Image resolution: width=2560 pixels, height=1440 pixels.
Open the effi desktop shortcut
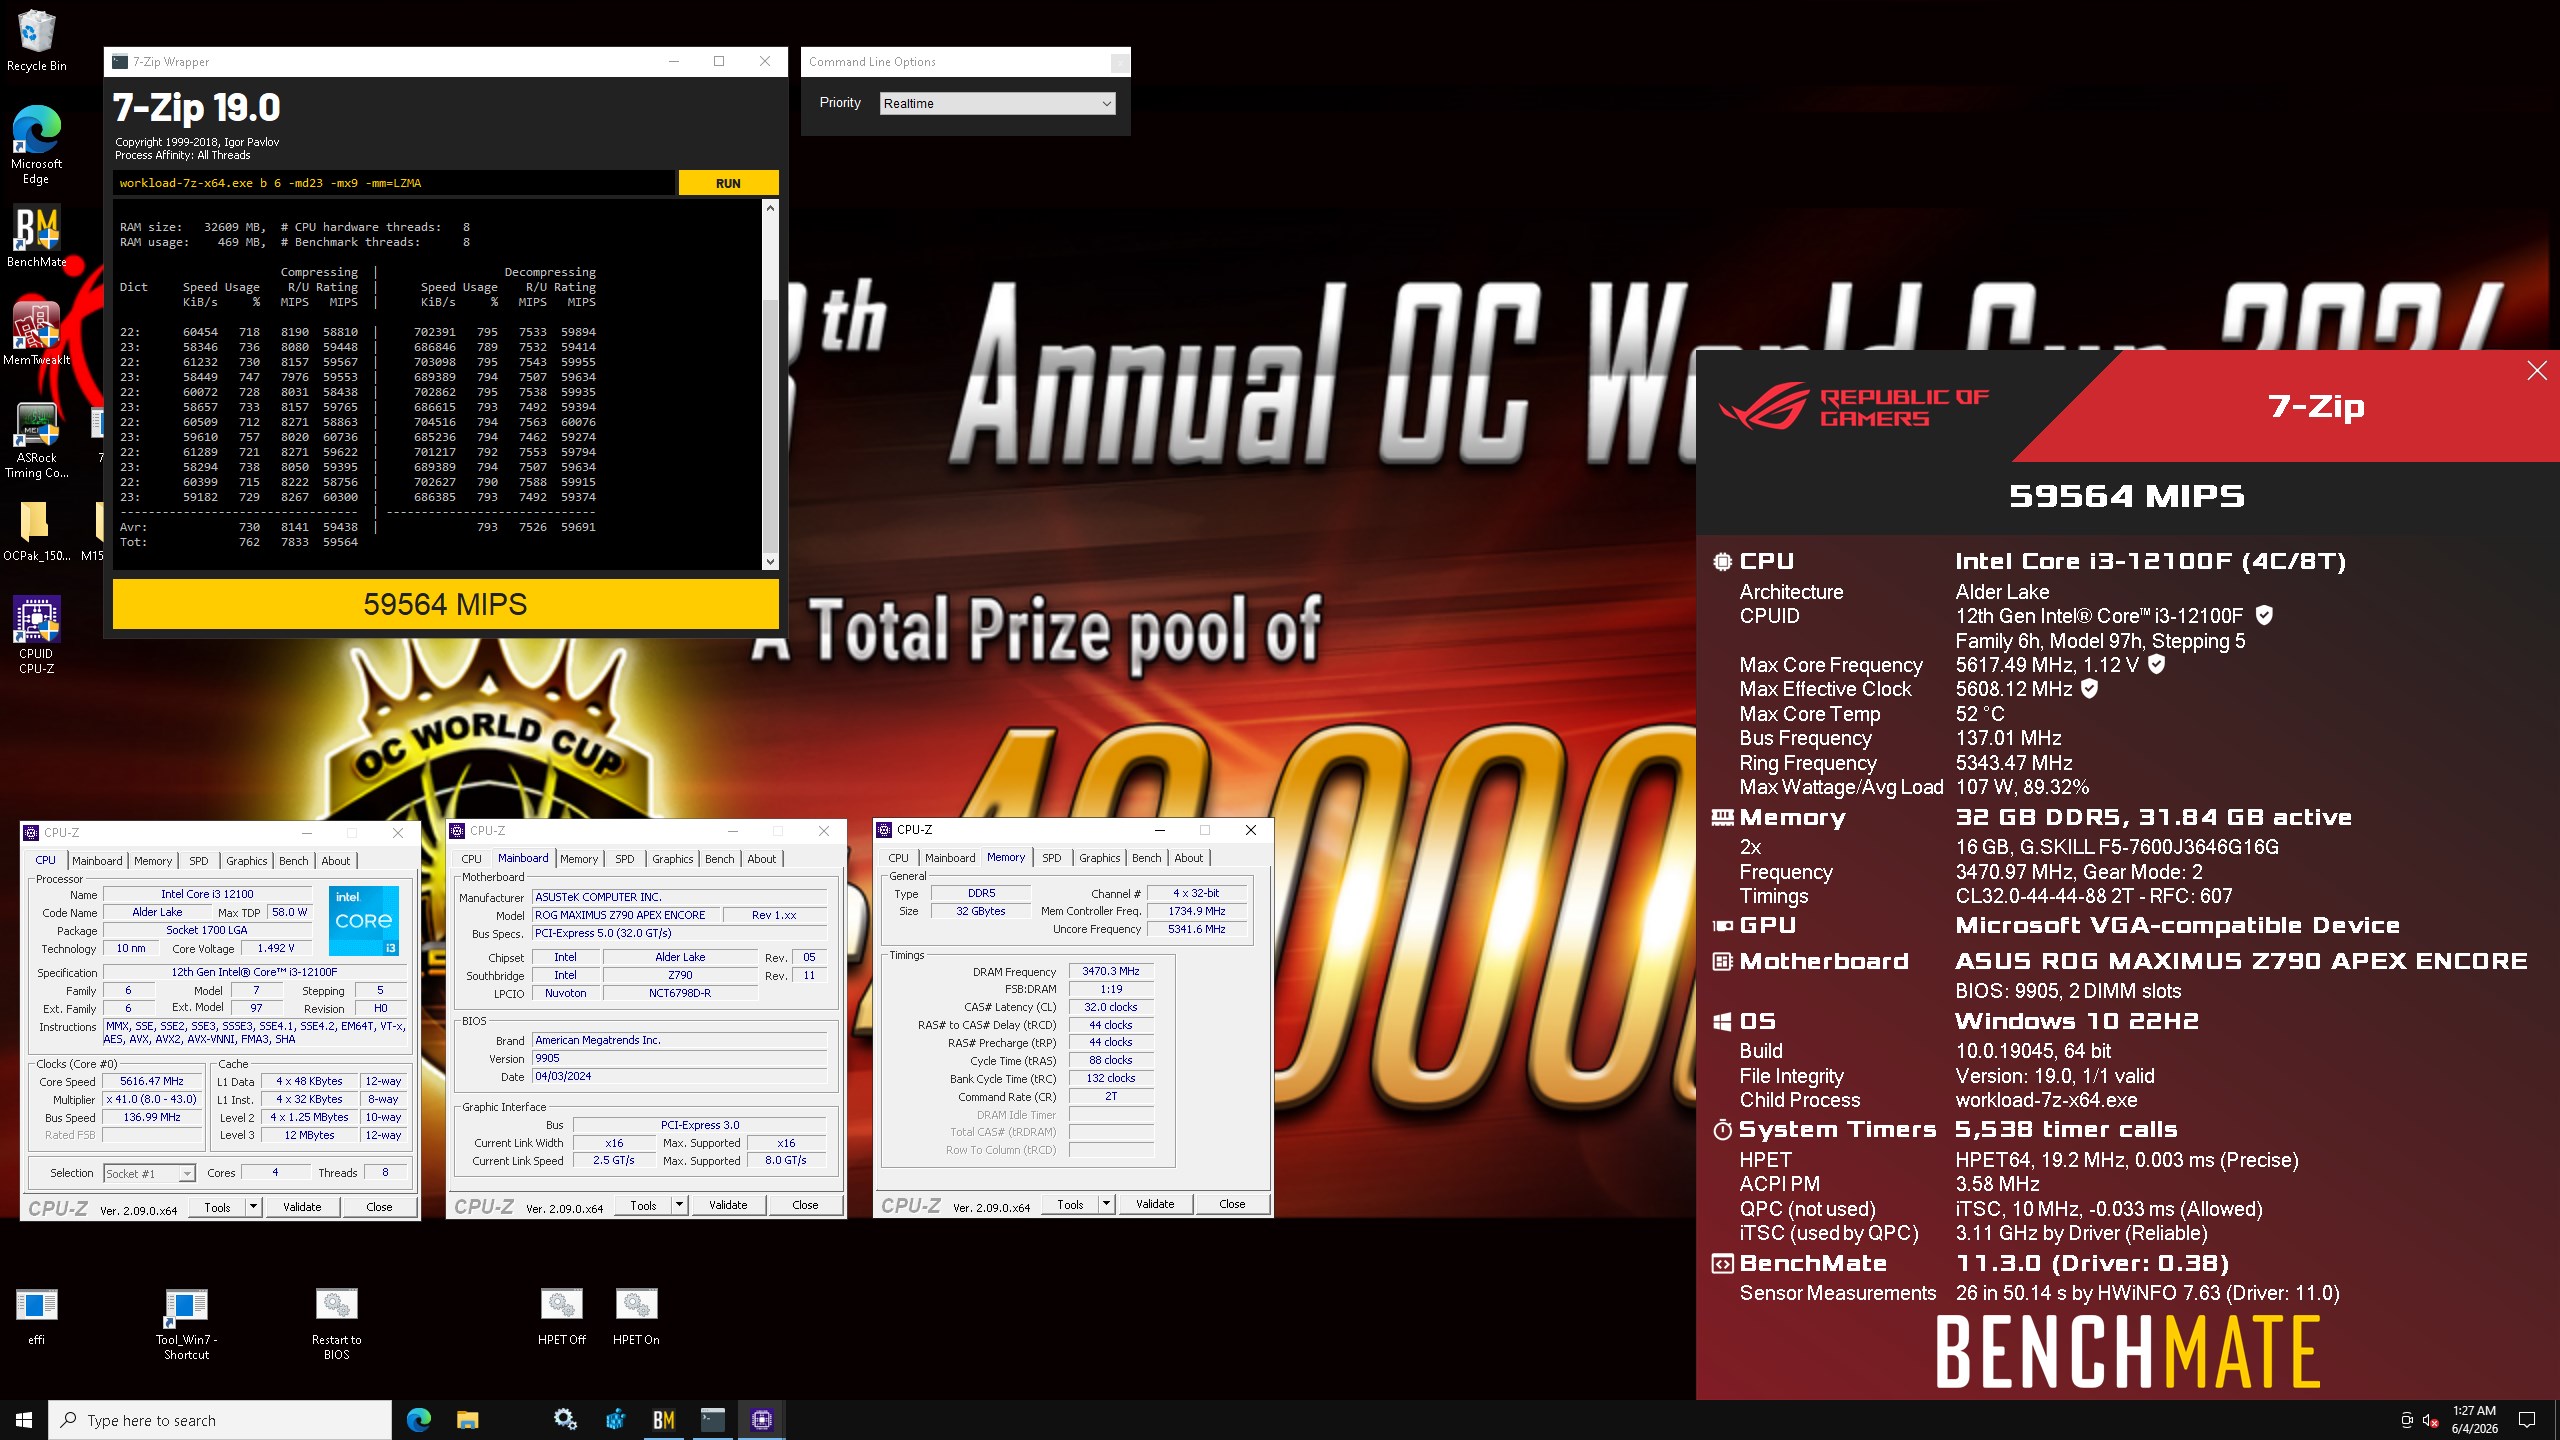coord(36,1316)
